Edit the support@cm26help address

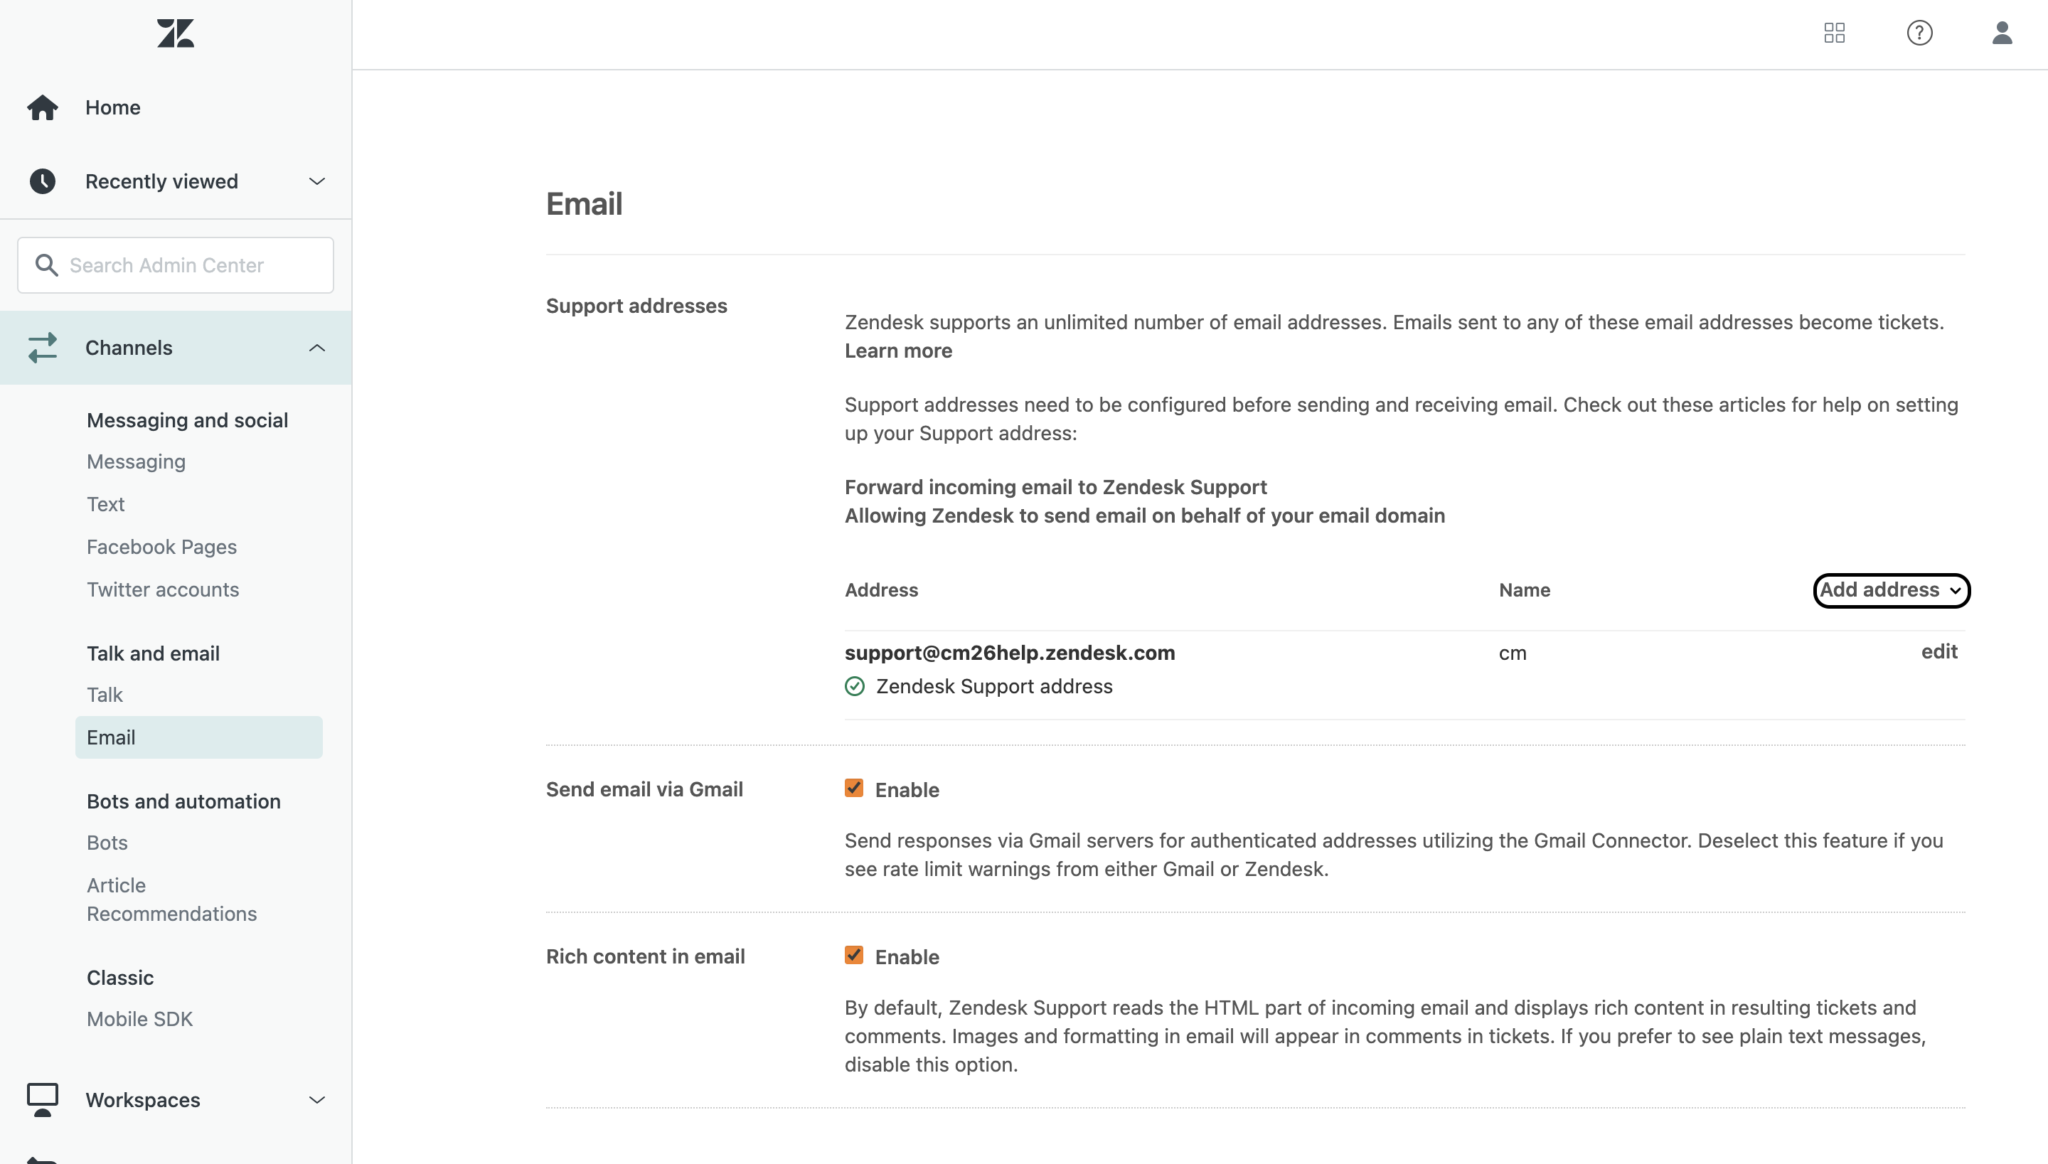[x=1938, y=651]
